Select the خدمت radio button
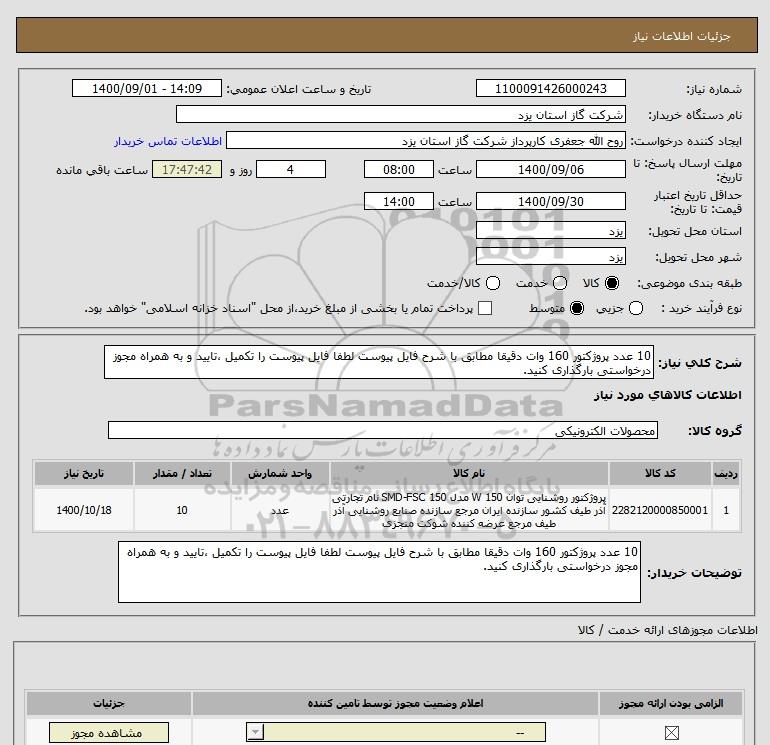This screenshot has width=770, height=745. pyautogui.click(x=560, y=283)
